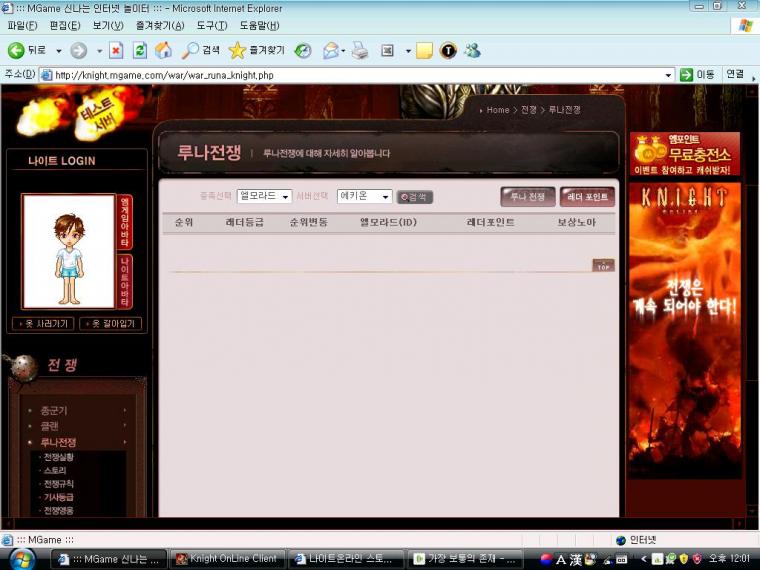This screenshot has height=570, width=760.
Task: Switch to 나이트온라인 스토... taskbar window
Action: pyautogui.click(x=347, y=559)
